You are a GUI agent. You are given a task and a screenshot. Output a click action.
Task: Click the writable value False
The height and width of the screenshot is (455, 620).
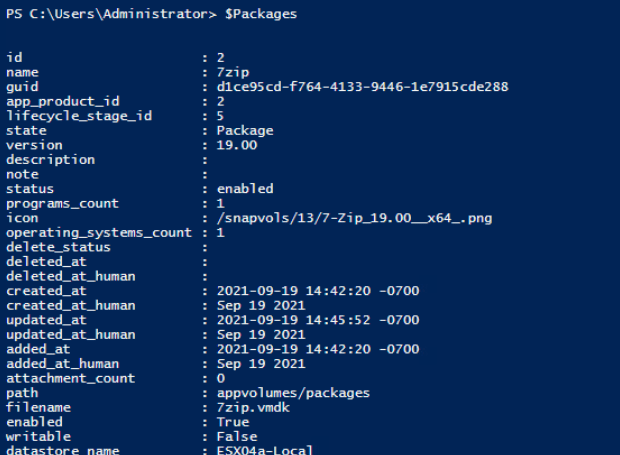click(236, 436)
